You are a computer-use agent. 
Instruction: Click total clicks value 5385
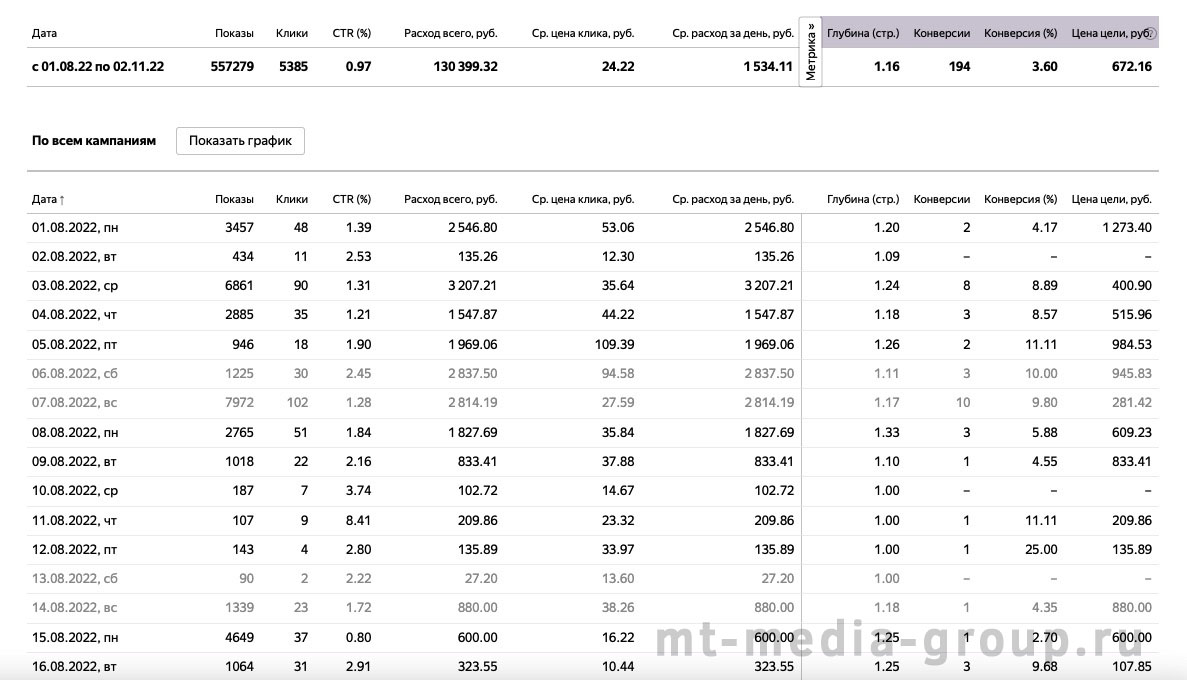pyautogui.click(x=293, y=67)
